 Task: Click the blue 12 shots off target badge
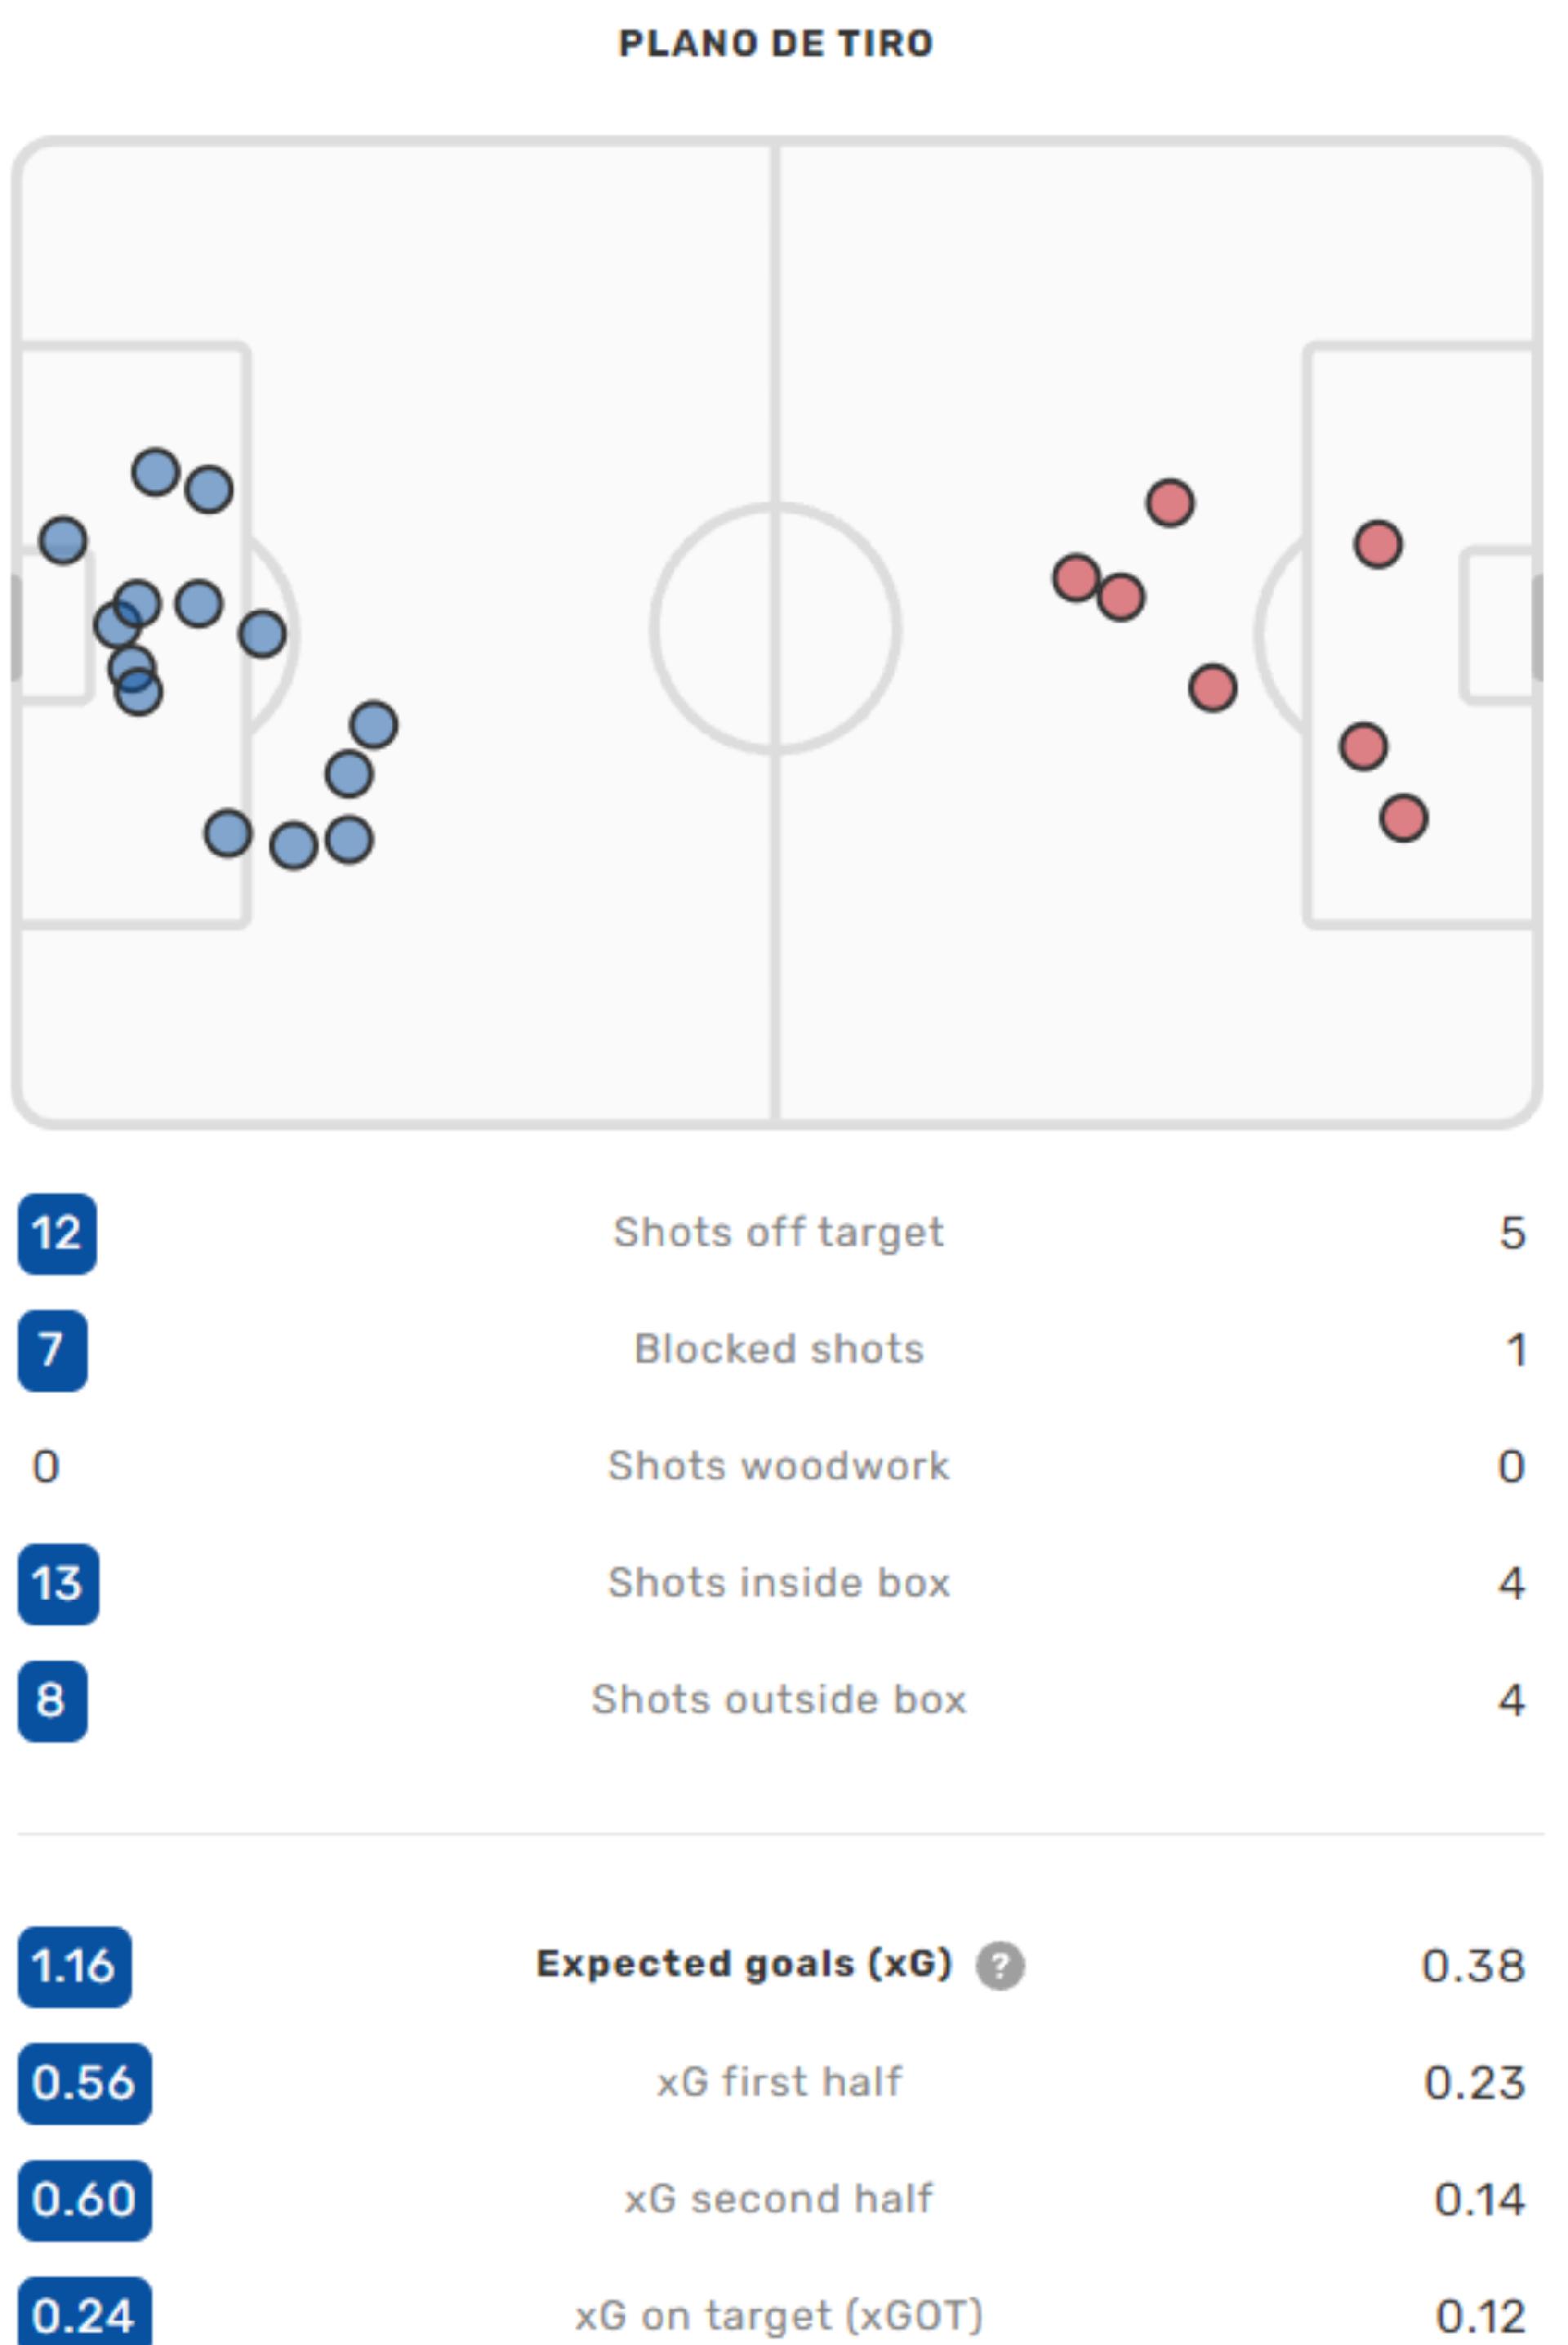pyautogui.click(x=57, y=1233)
